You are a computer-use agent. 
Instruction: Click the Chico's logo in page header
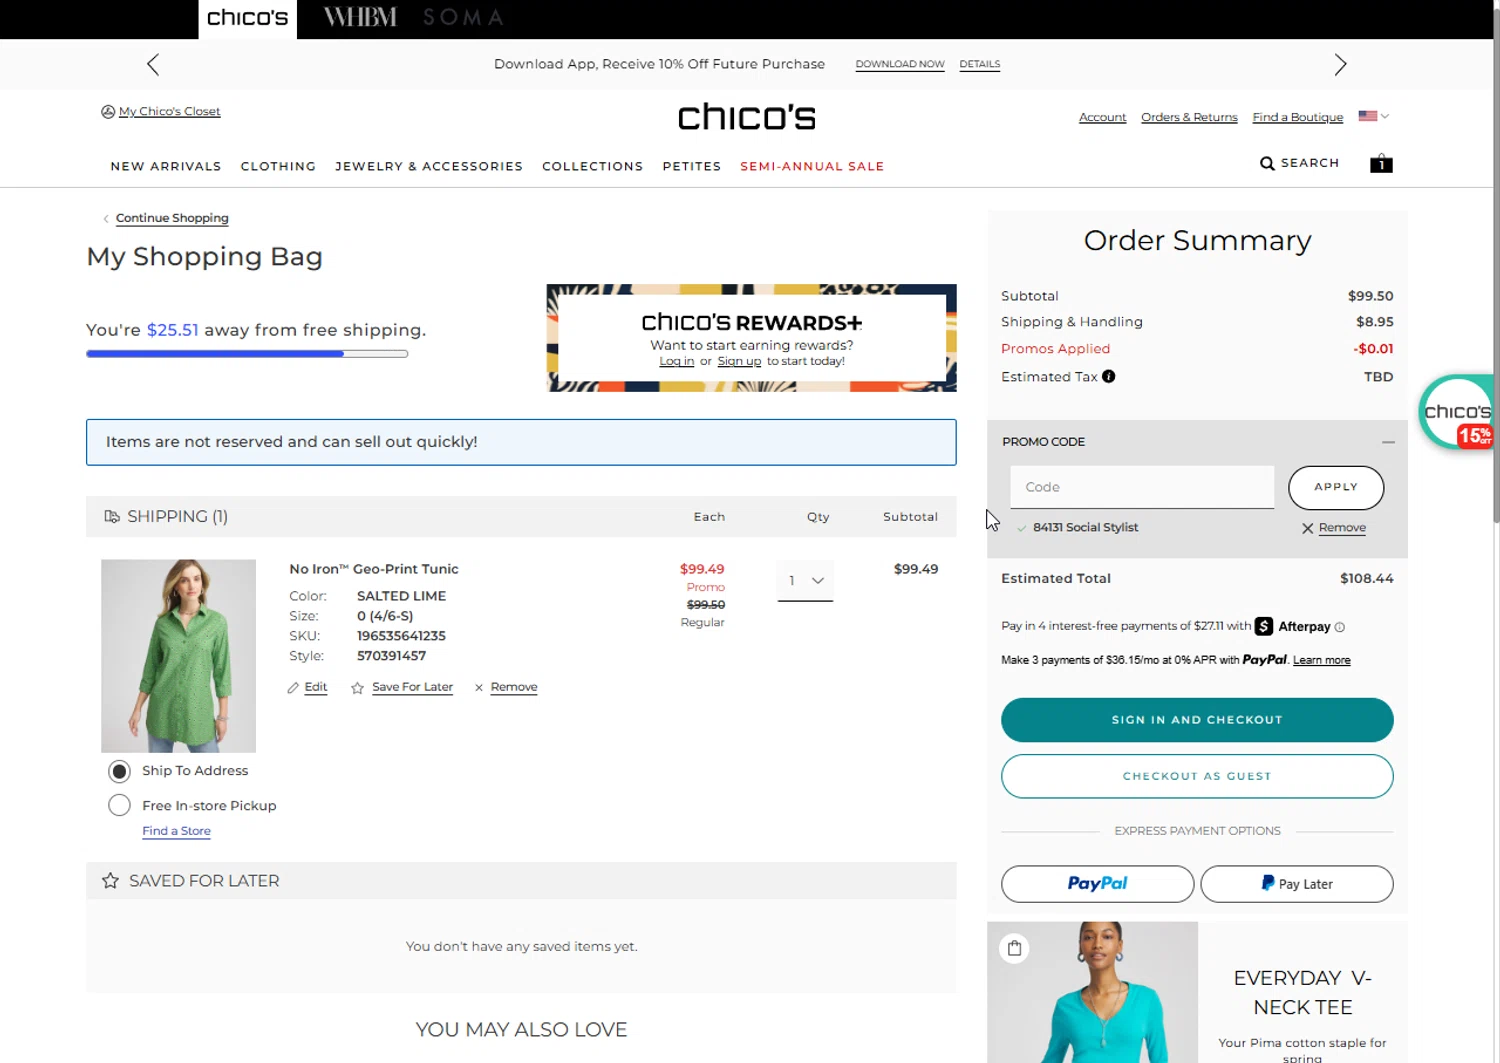(x=747, y=117)
